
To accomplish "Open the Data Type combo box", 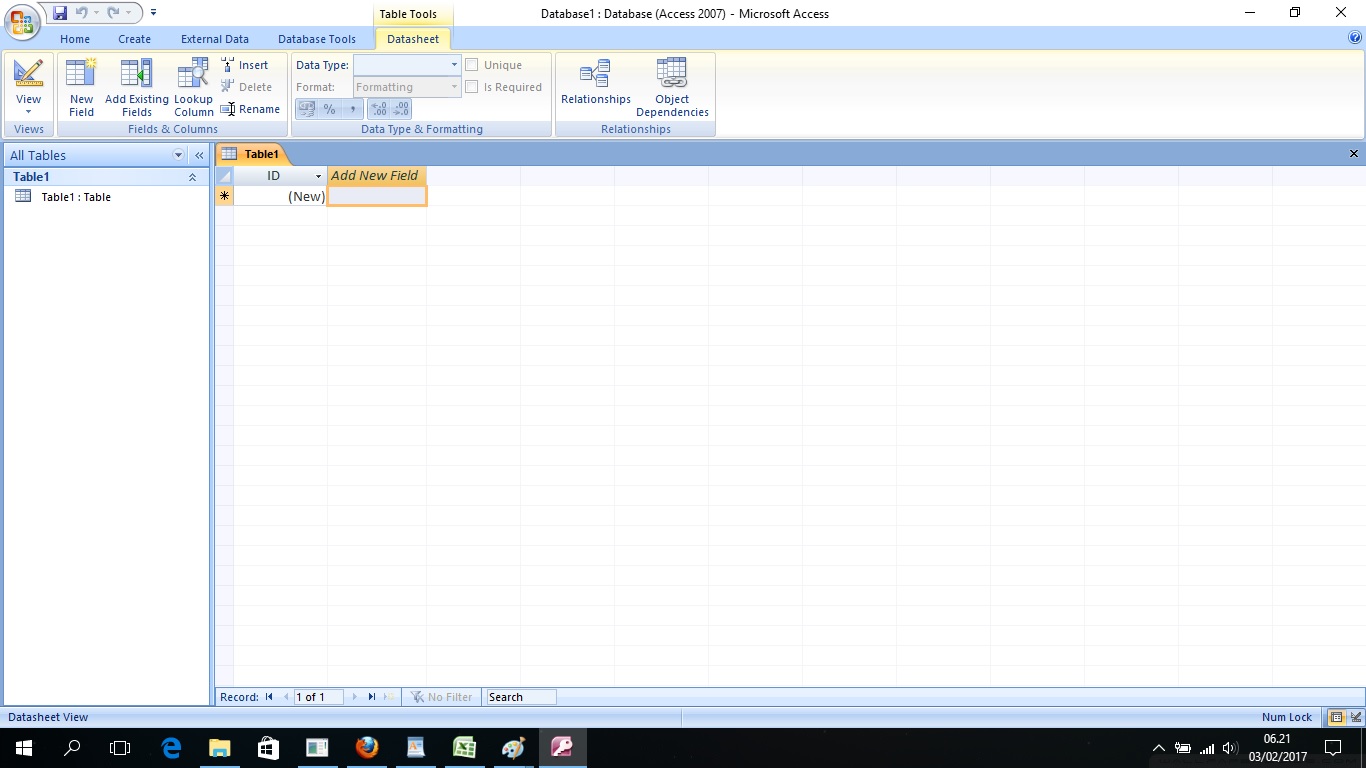I will pos(407,65).
